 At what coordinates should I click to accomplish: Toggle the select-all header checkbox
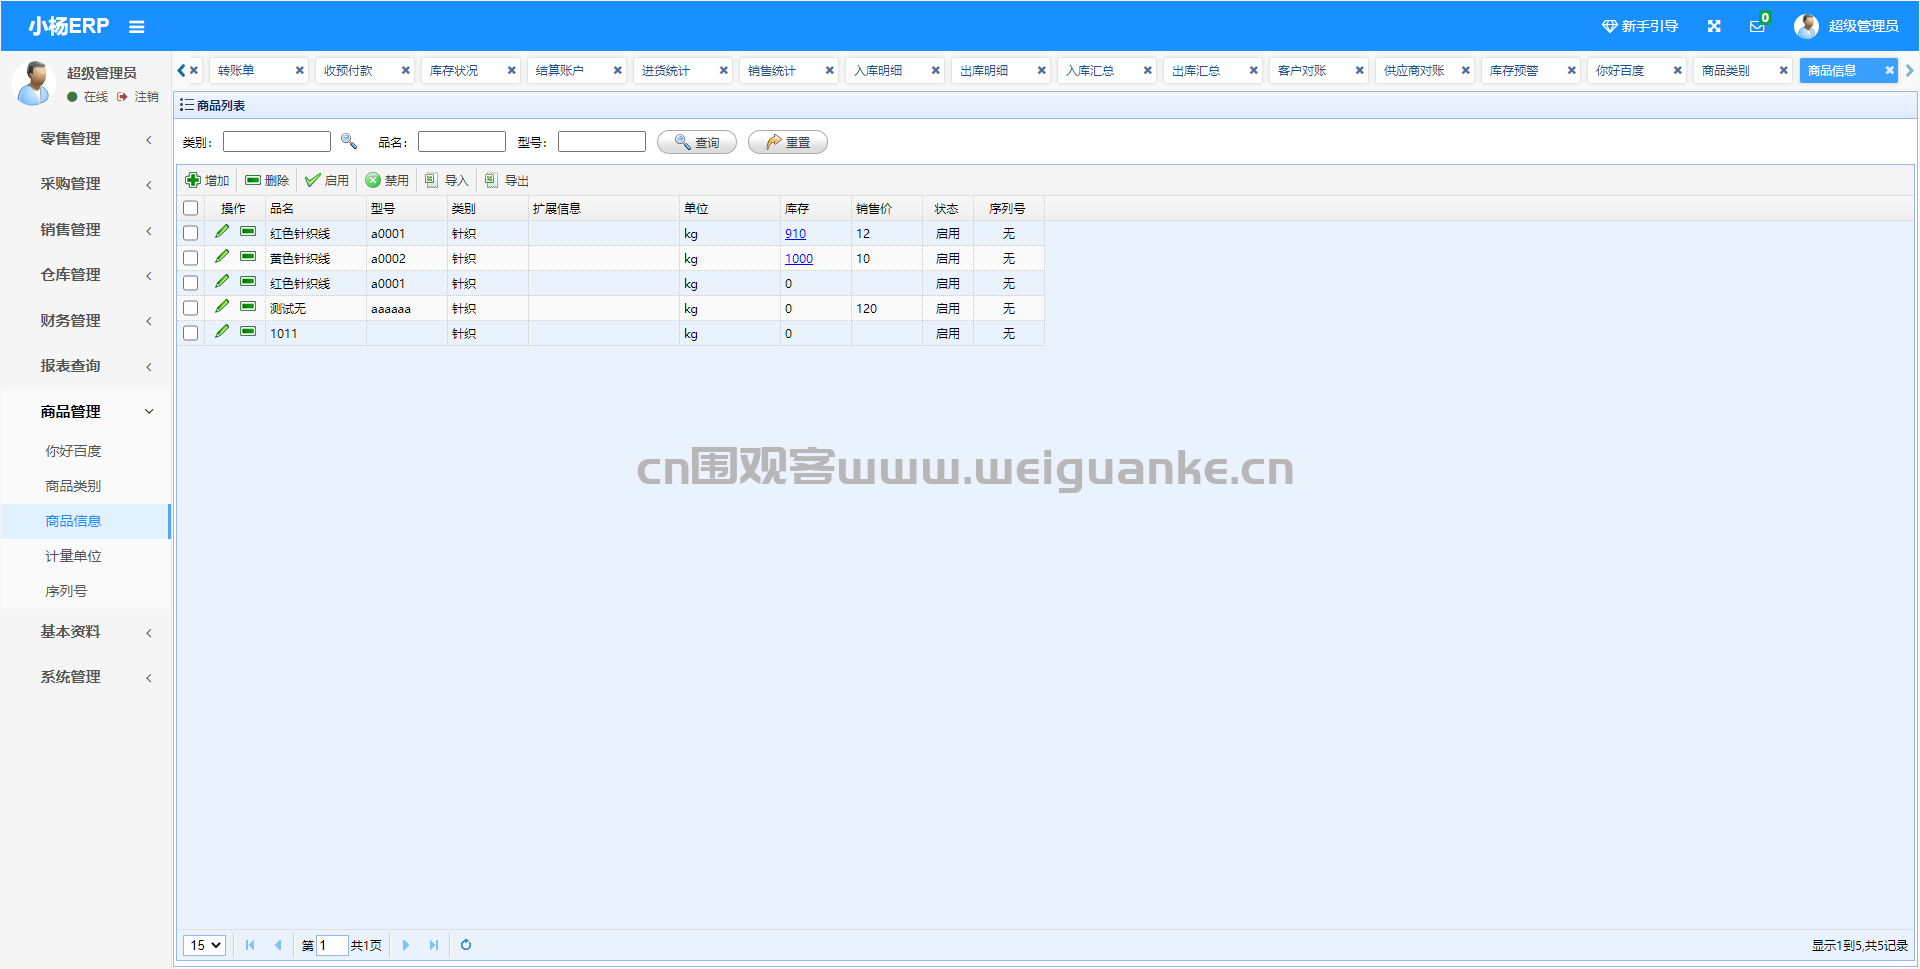[x=190, y=208]
